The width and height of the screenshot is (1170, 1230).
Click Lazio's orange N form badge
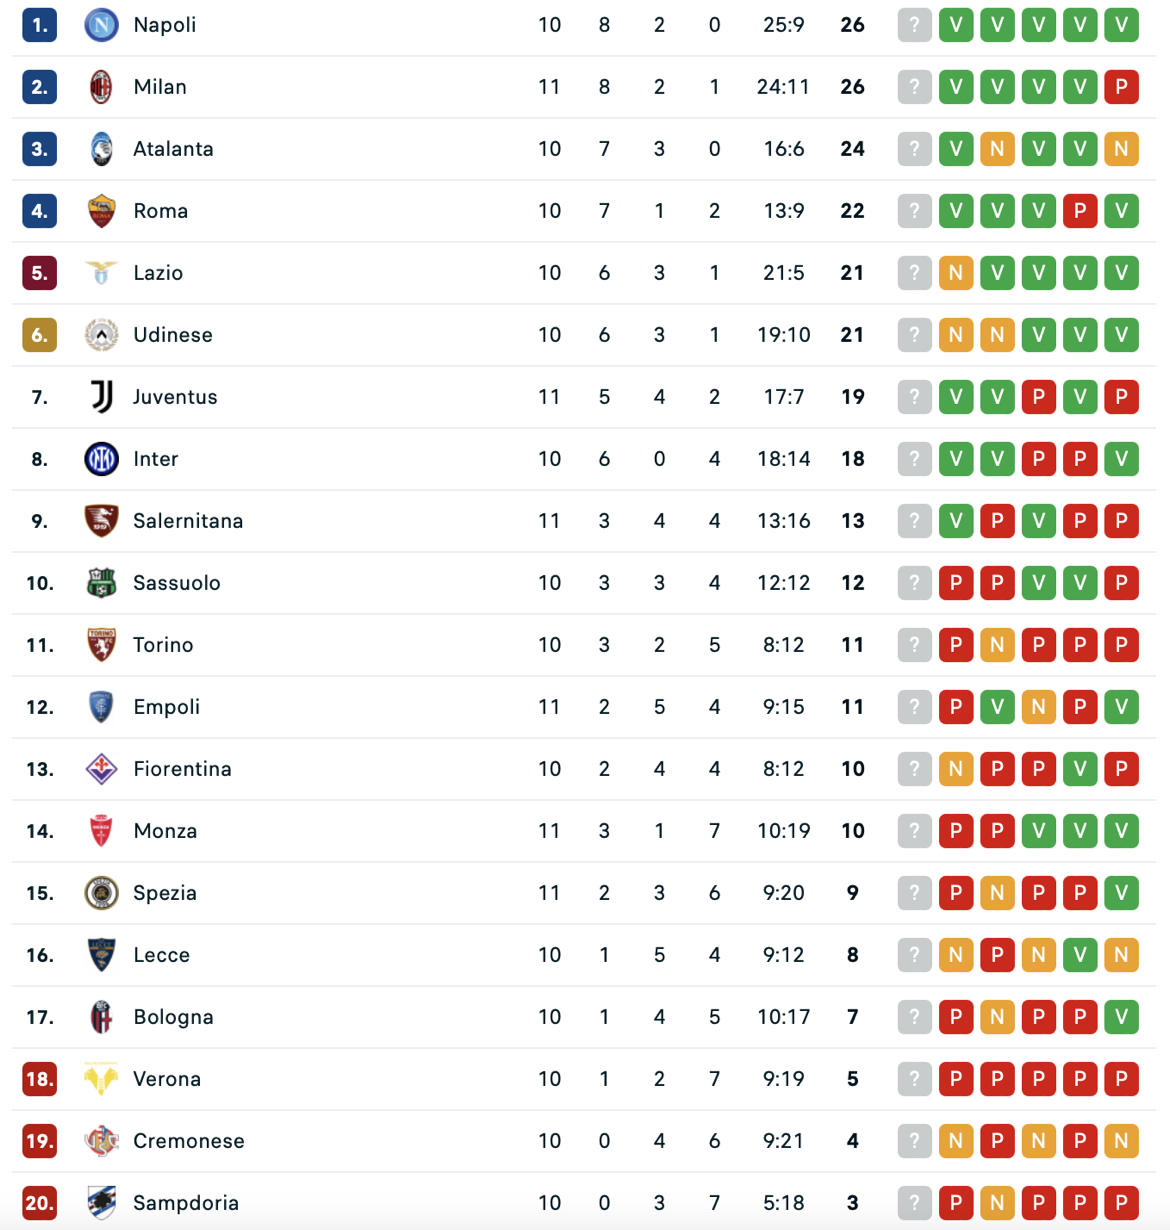[x=956, y=273]
